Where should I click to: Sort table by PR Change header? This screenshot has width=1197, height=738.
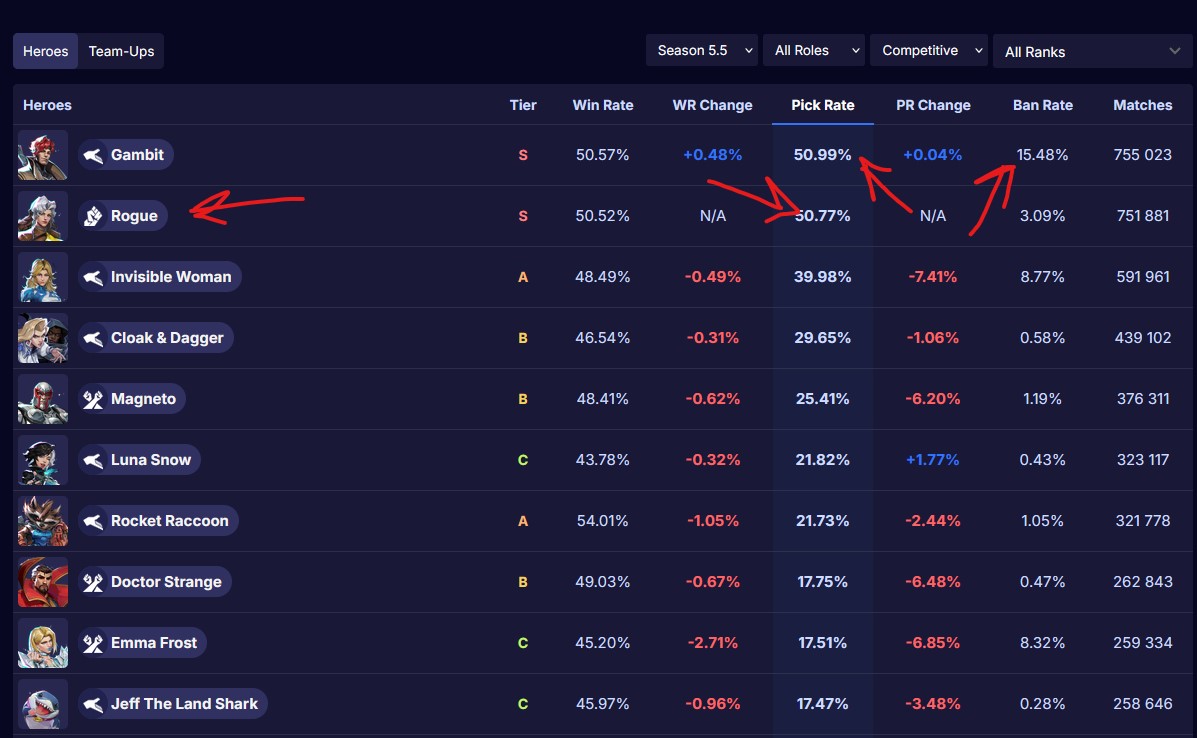pos(933,105)
